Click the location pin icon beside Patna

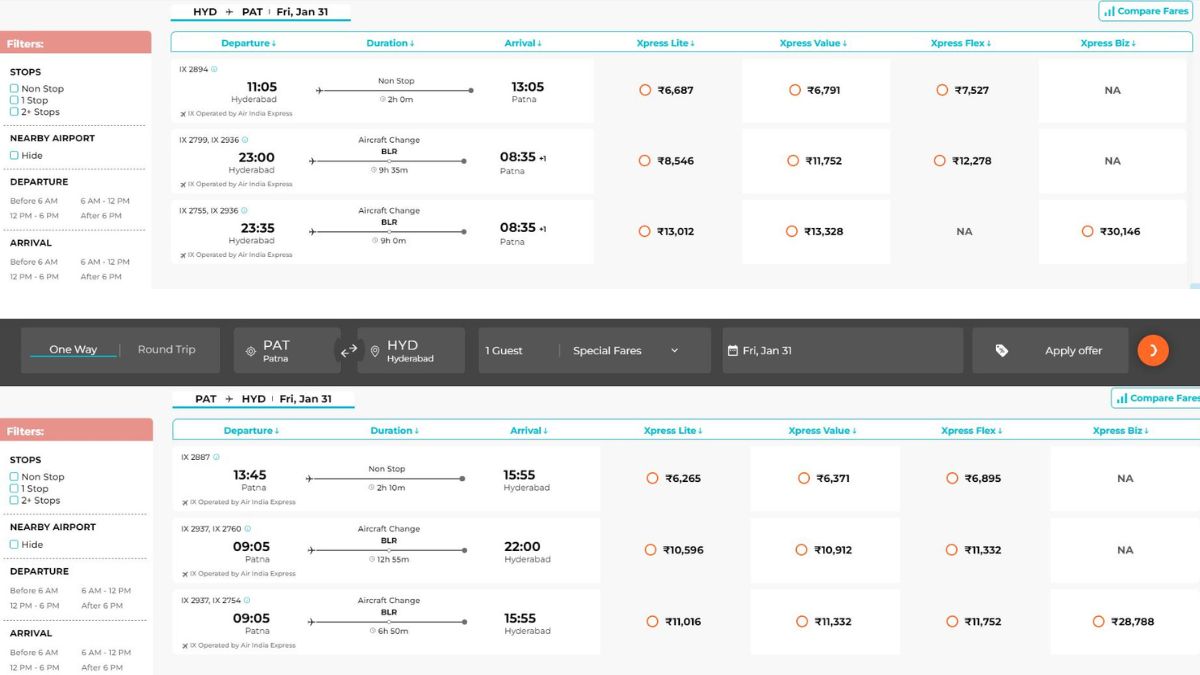(250, 350)
